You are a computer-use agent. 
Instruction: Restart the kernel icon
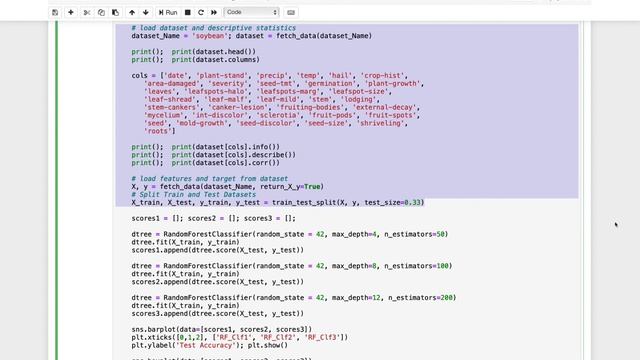(201, 13)
